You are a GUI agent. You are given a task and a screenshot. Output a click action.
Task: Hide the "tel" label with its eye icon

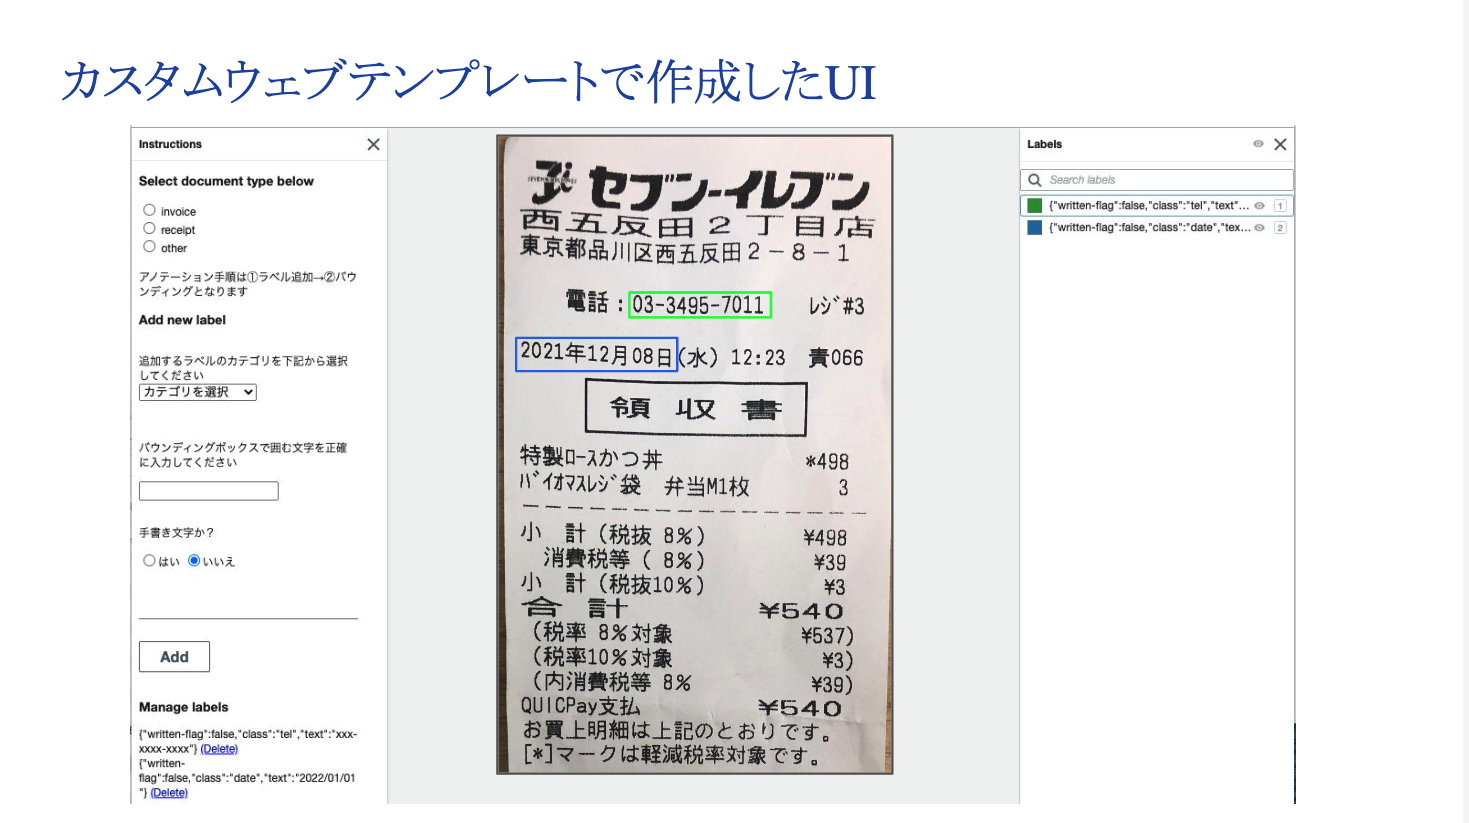[x=1260, y=206]
